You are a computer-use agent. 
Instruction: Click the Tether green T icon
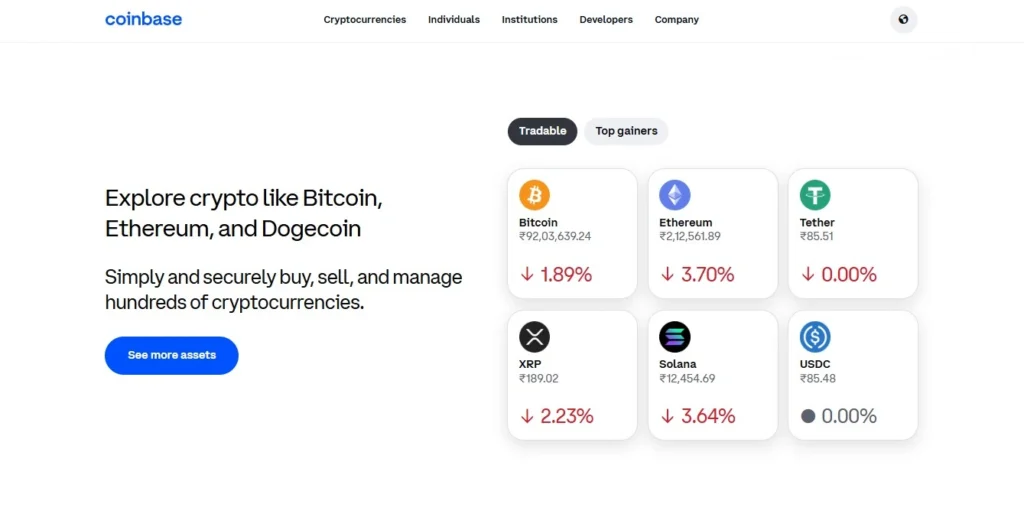[x=815, y=195]
